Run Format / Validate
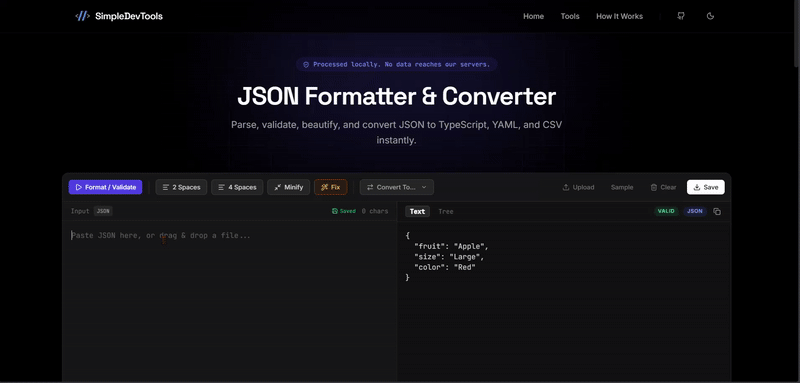 click(106, 187)
